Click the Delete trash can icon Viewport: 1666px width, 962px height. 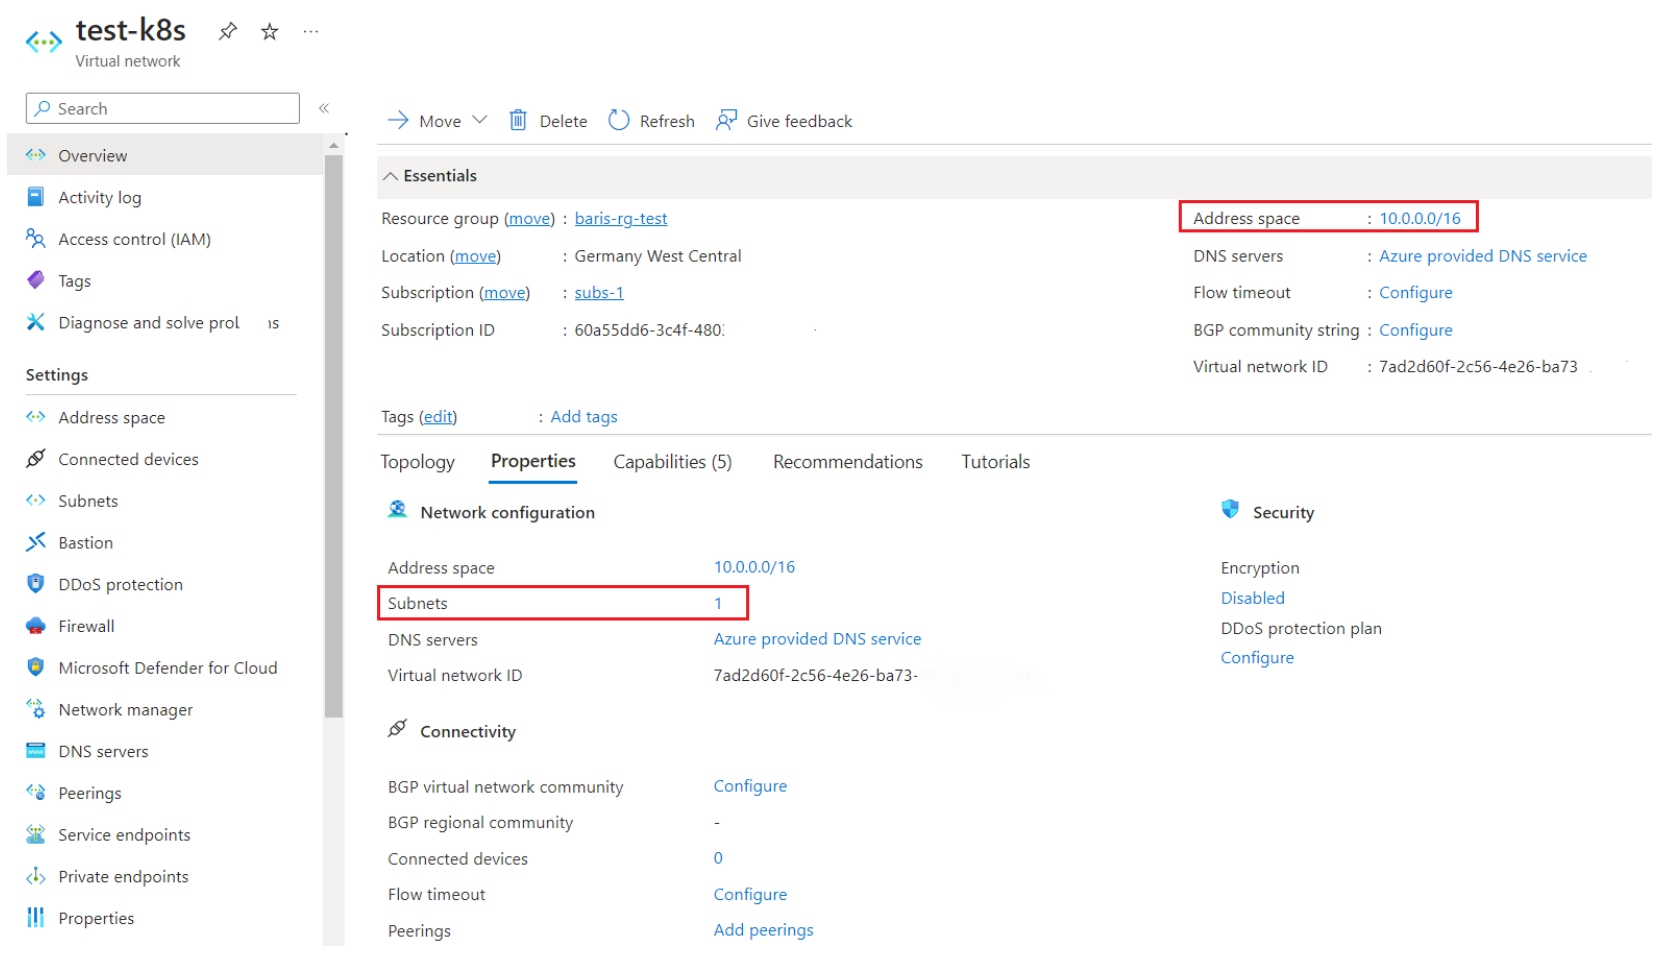[x=518, y=121]
